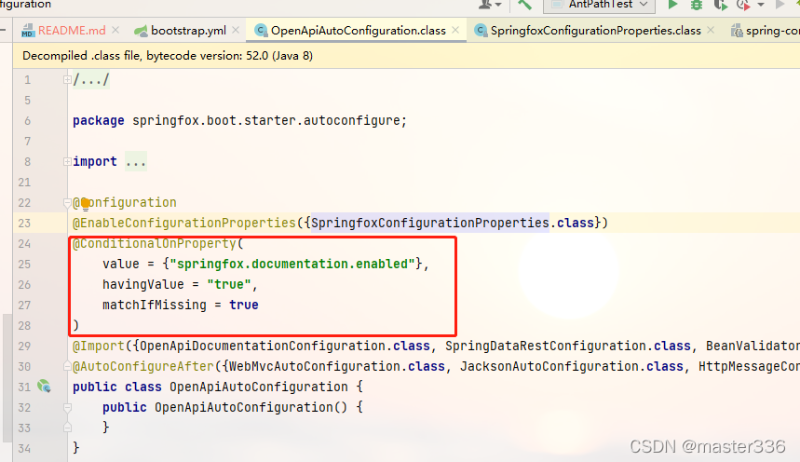Click the folded "/.../" comment placeholder
Image resolution: width=800 pixels, height=462 pixels.
tap(91, 80)
